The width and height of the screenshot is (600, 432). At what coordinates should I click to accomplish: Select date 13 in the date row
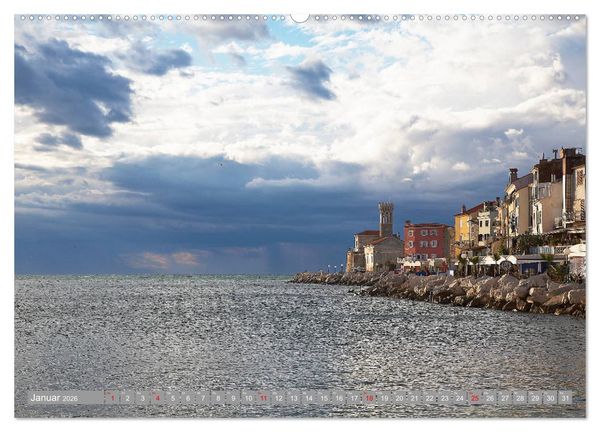point(293,398)
